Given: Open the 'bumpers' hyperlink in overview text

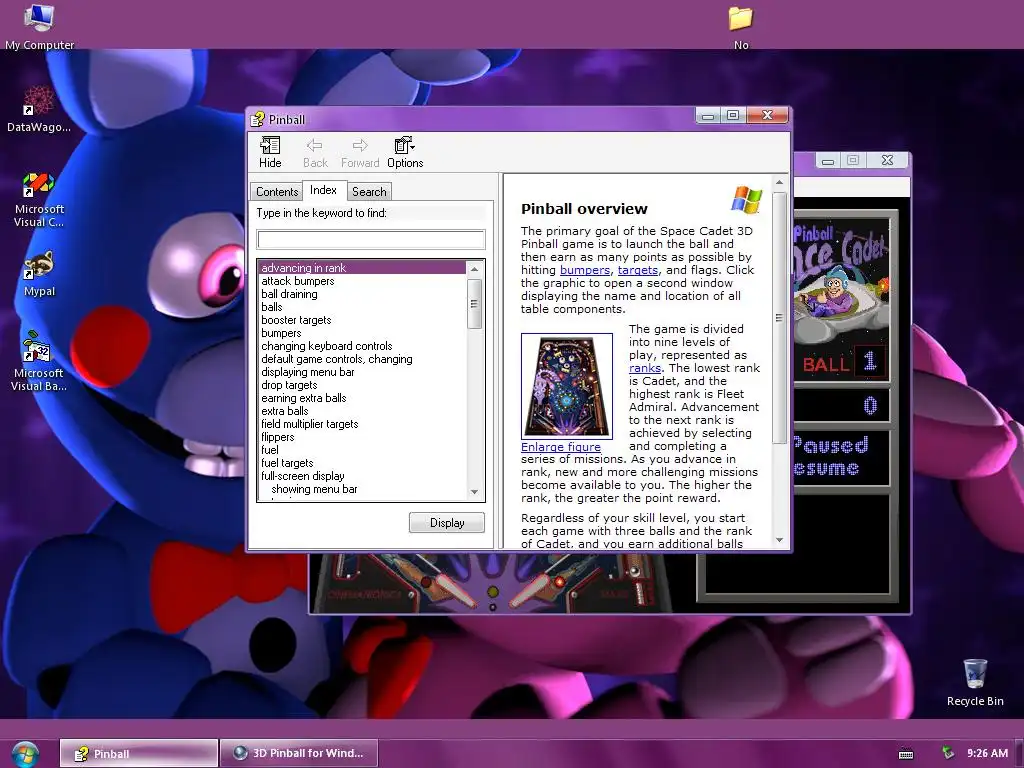Looking at the screenshot, I should [x=584, y=270].
